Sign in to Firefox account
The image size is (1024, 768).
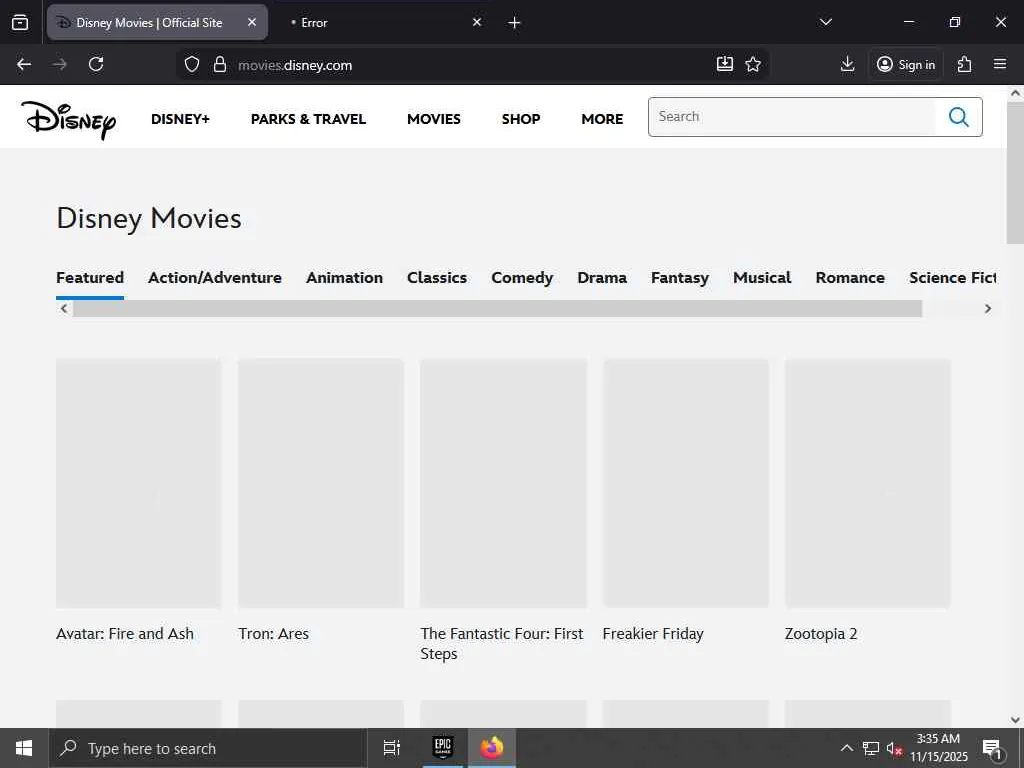pos(906,64)
